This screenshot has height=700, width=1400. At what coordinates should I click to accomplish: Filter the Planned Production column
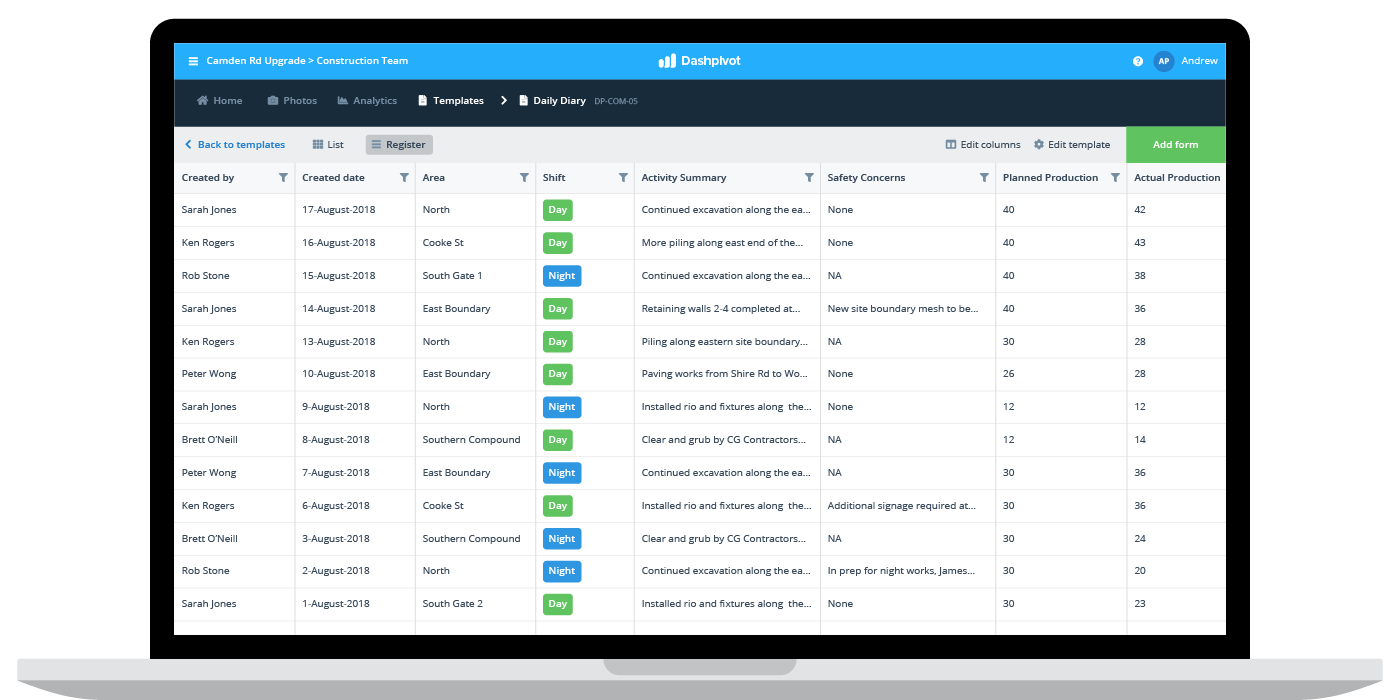point(1115,178)
